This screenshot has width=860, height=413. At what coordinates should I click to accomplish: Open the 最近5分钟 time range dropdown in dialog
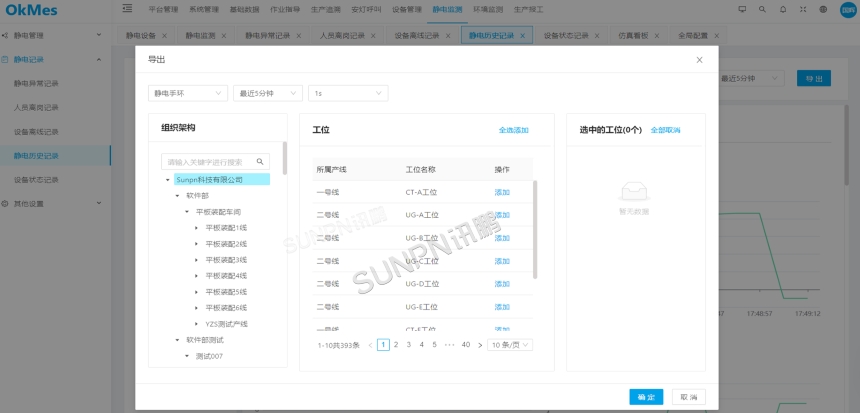[268, 93]
